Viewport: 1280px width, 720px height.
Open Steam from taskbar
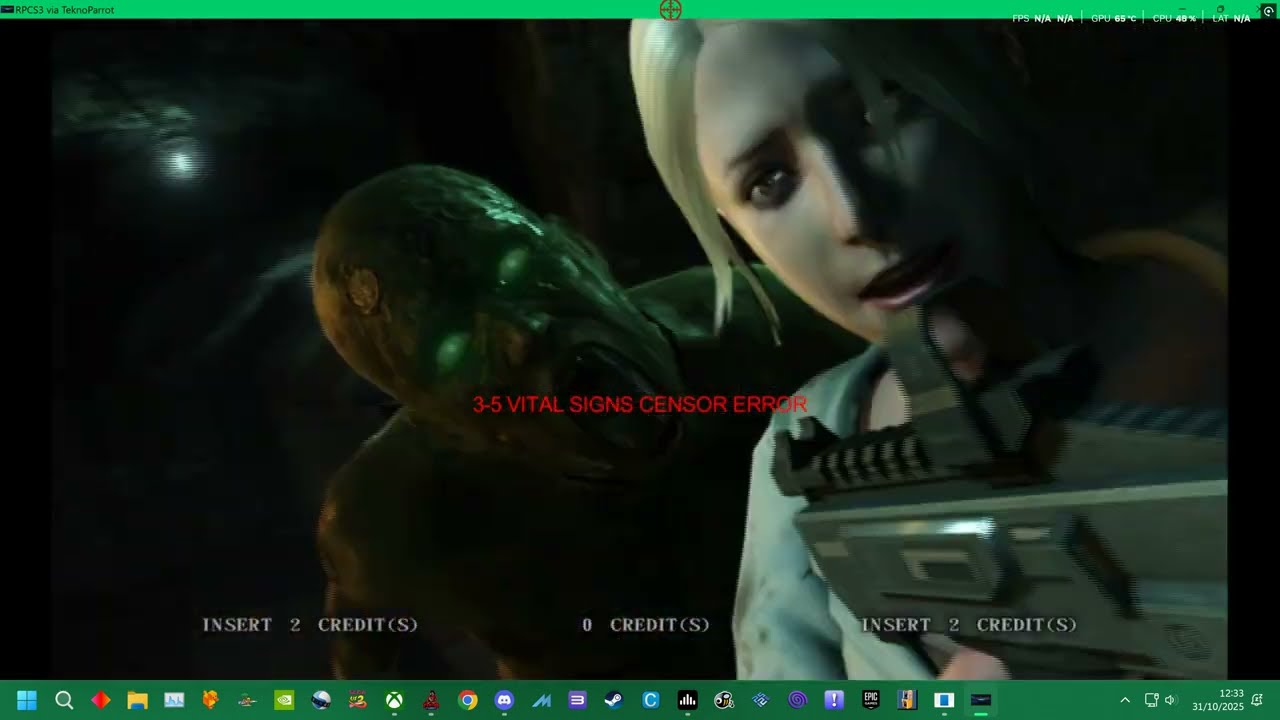[x=614, y=700]
